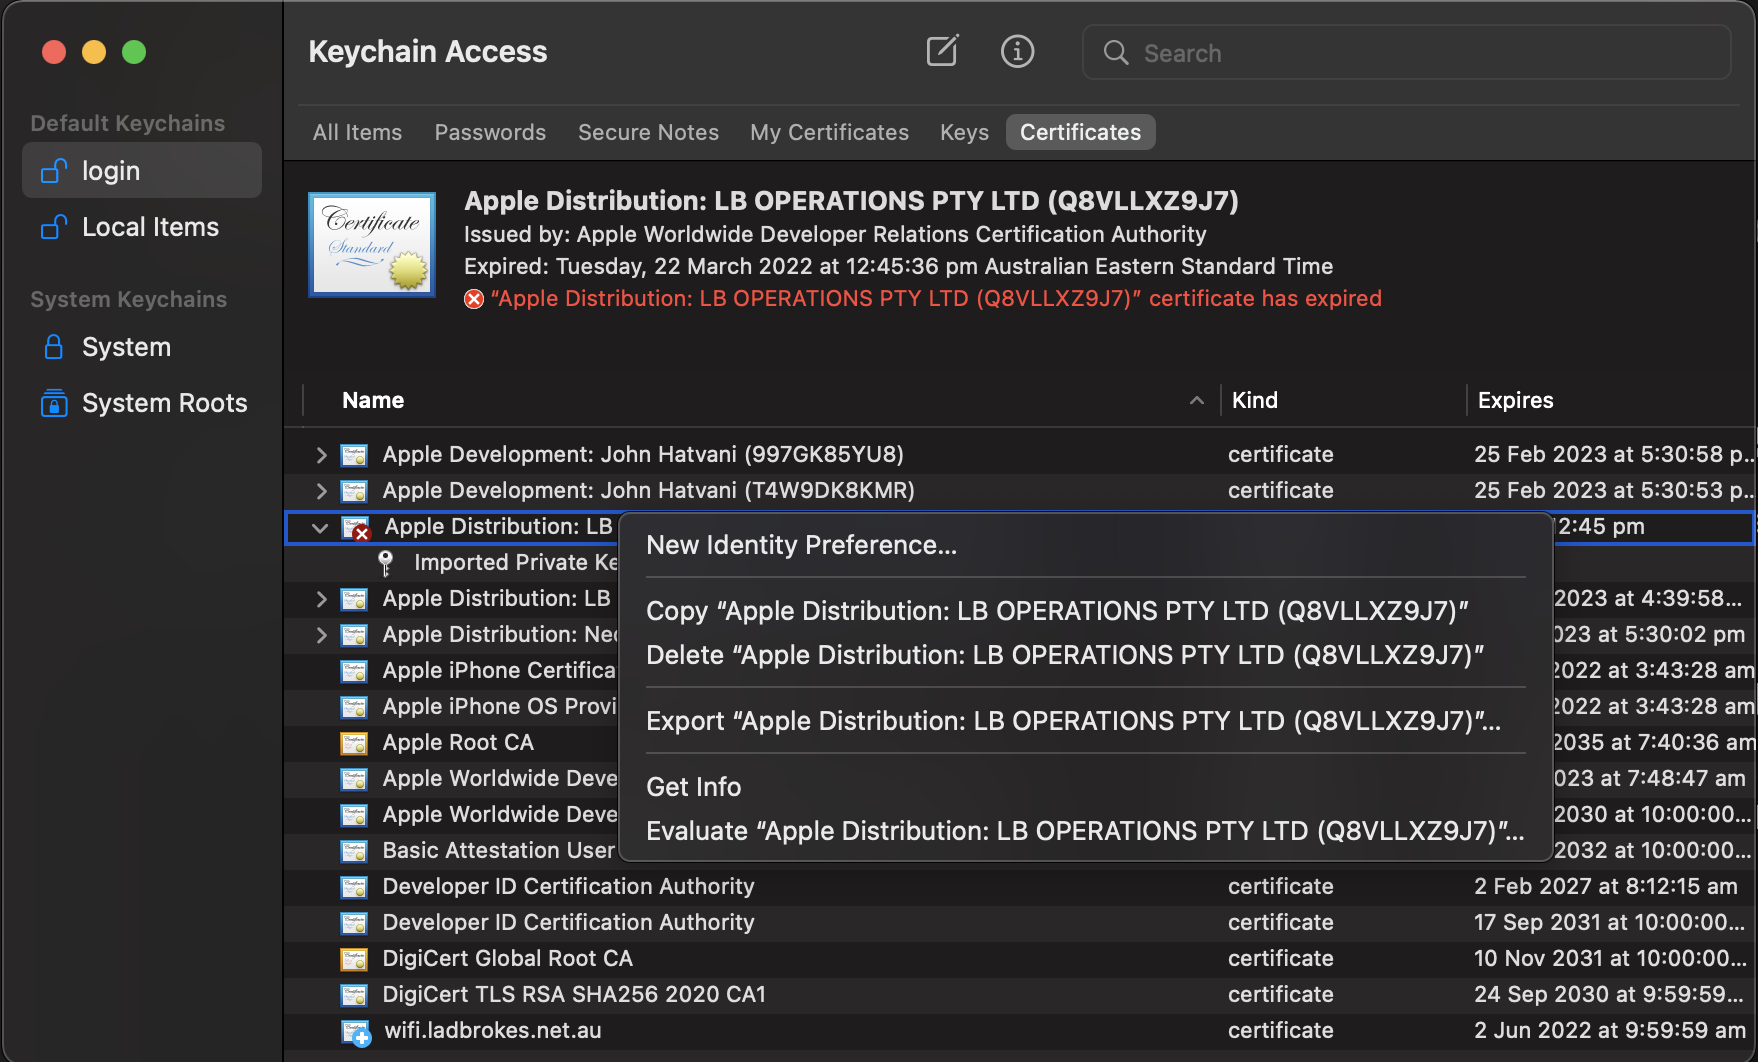This screenshot has height=1062, width=1758.
Task: Click the expired certificate icon with red X
Action: 356,528
